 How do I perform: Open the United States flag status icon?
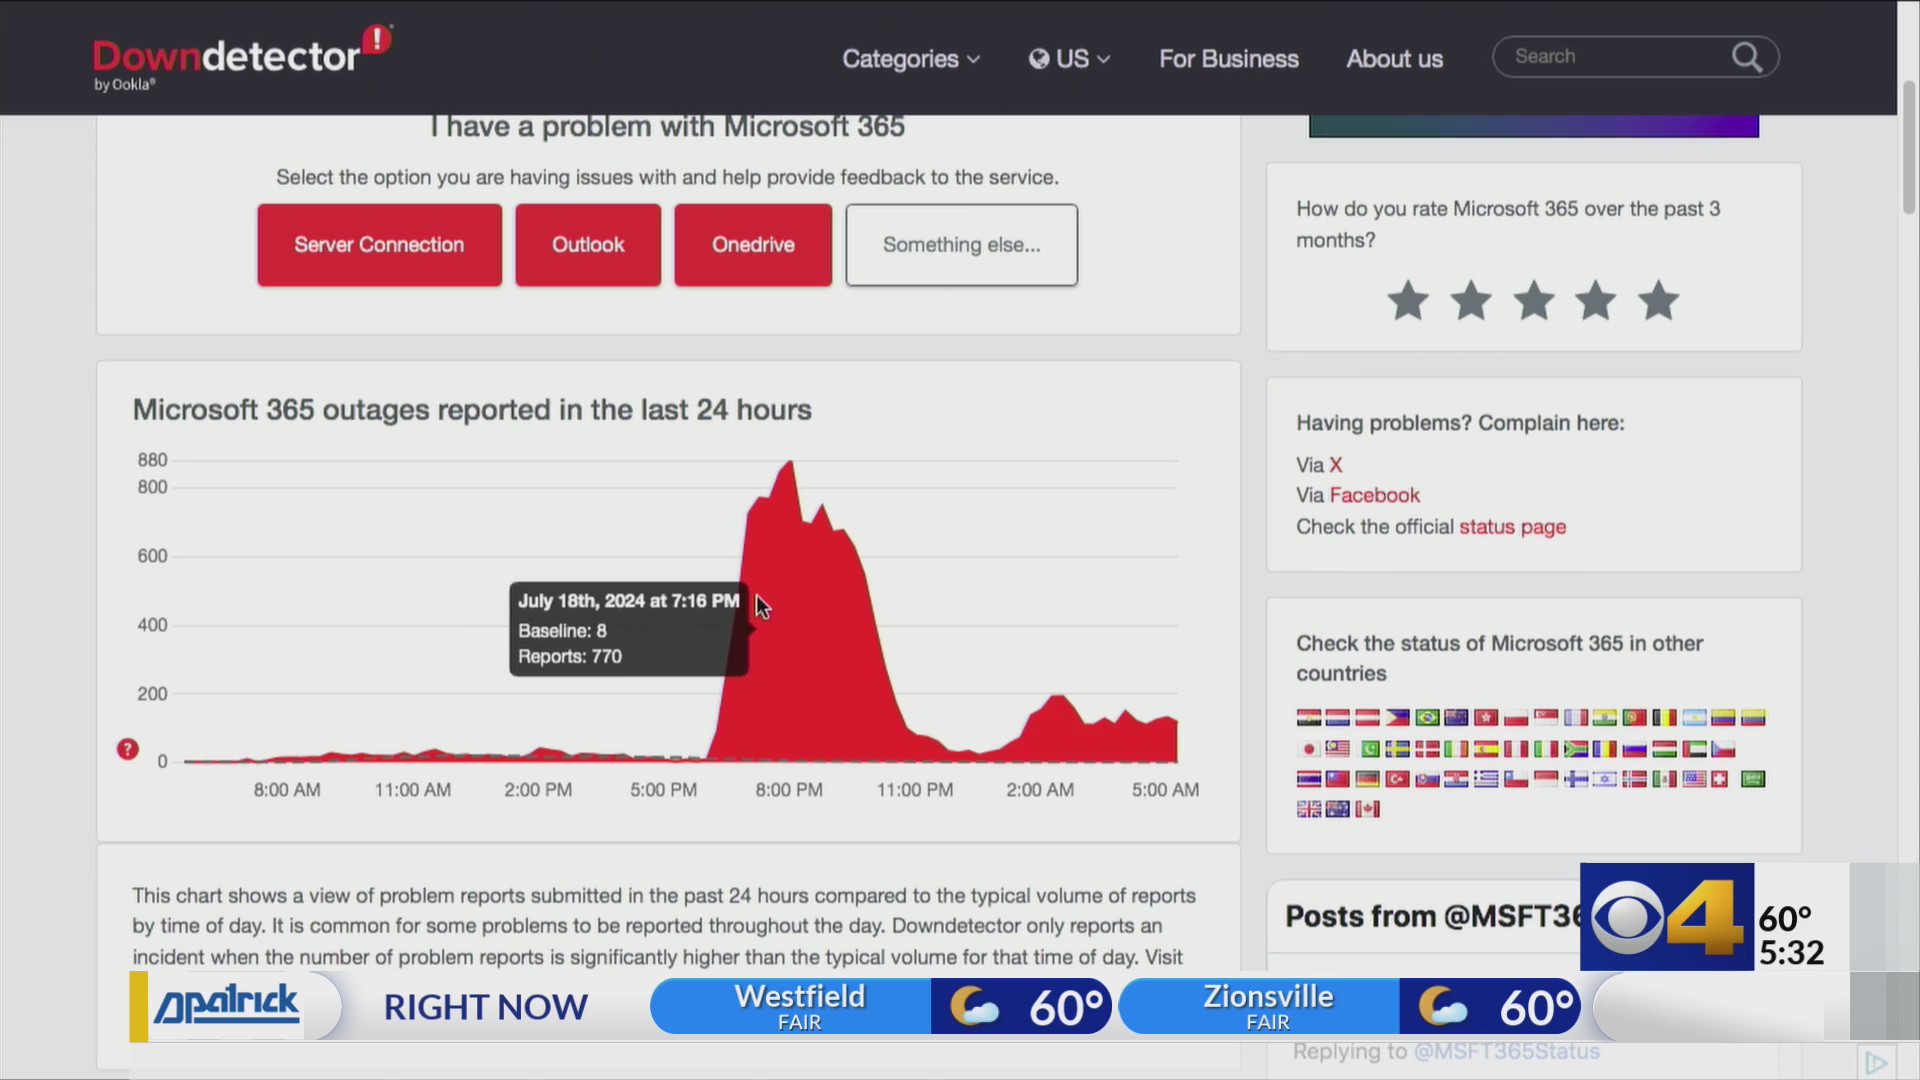click(1695, 779)
